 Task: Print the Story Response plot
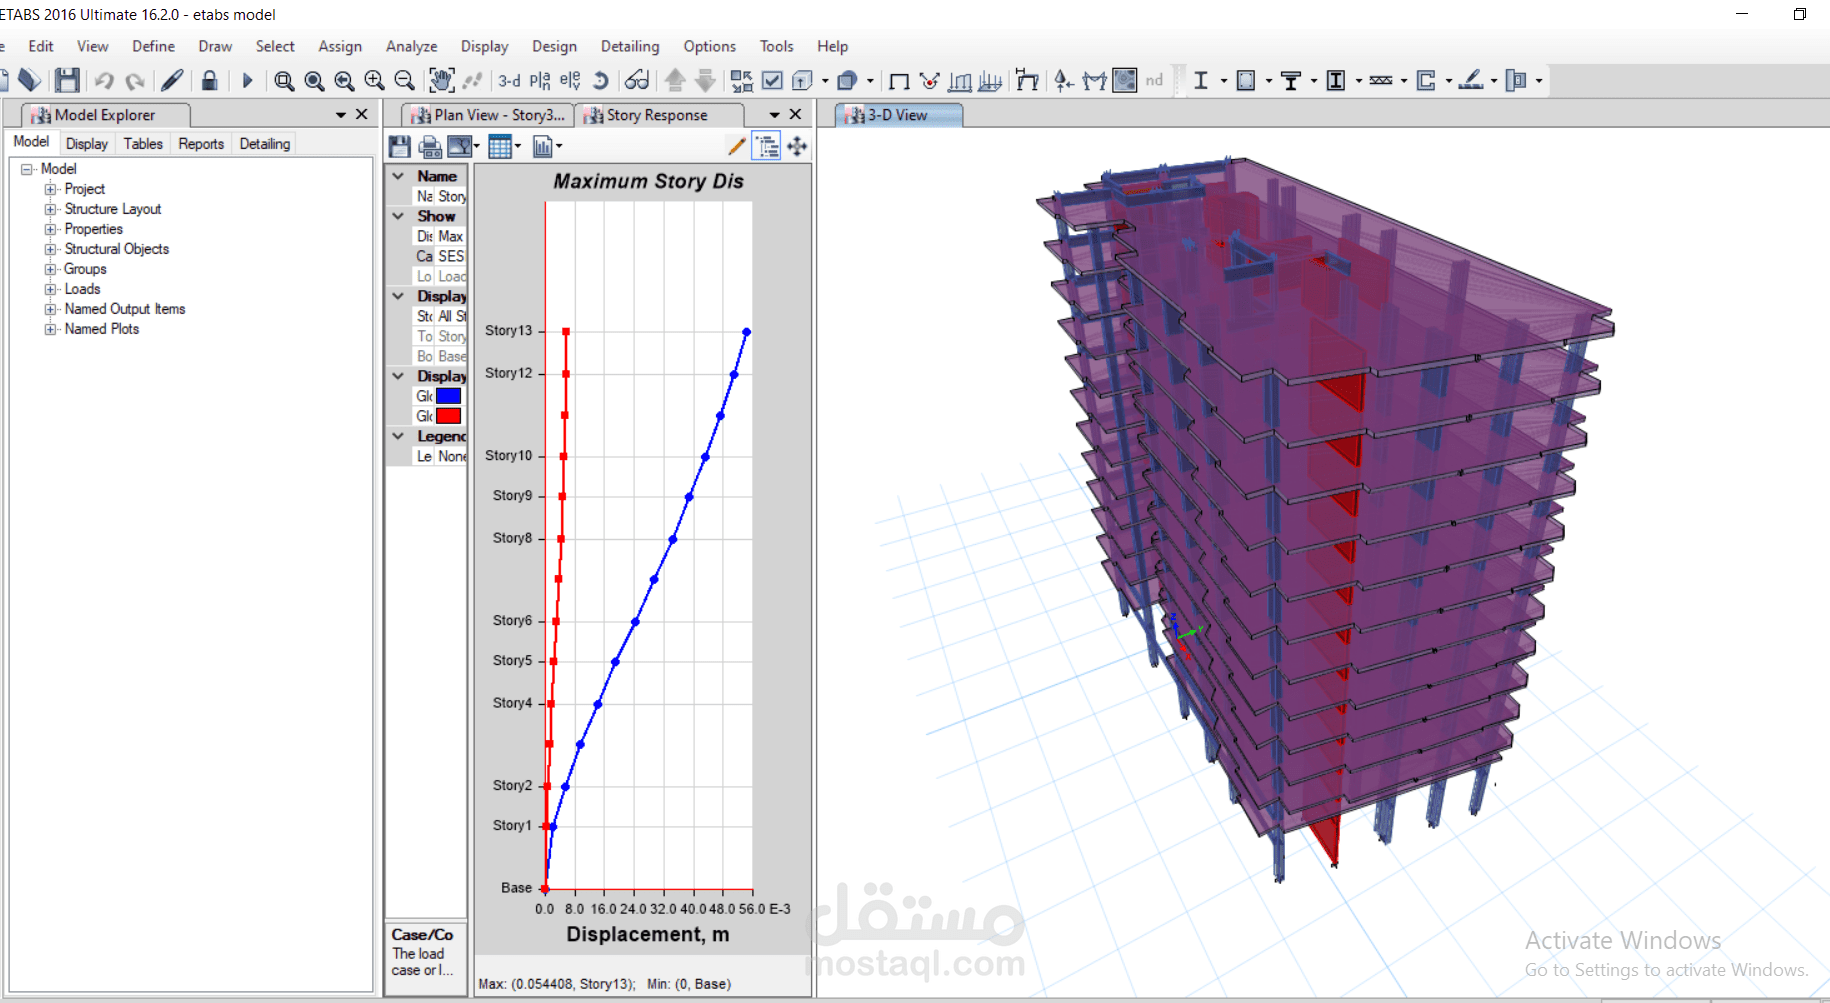430,147
